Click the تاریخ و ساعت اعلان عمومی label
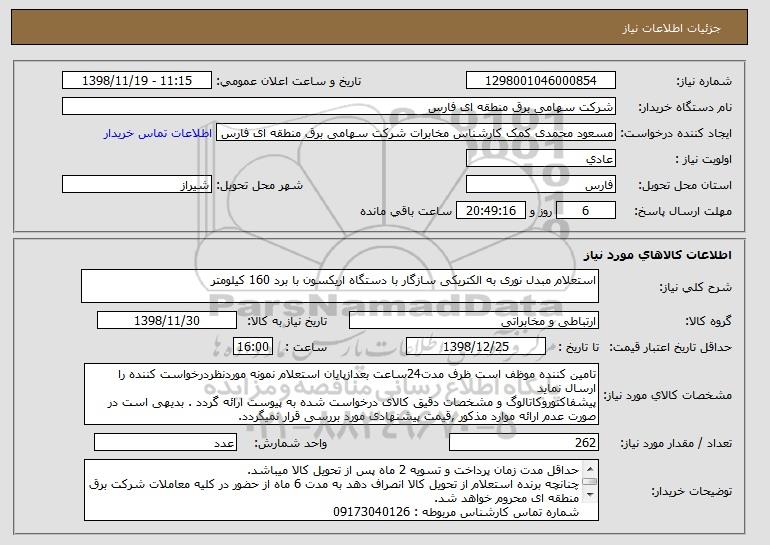The height and width of the screenshot is (545, 770). tap(289, 82)
